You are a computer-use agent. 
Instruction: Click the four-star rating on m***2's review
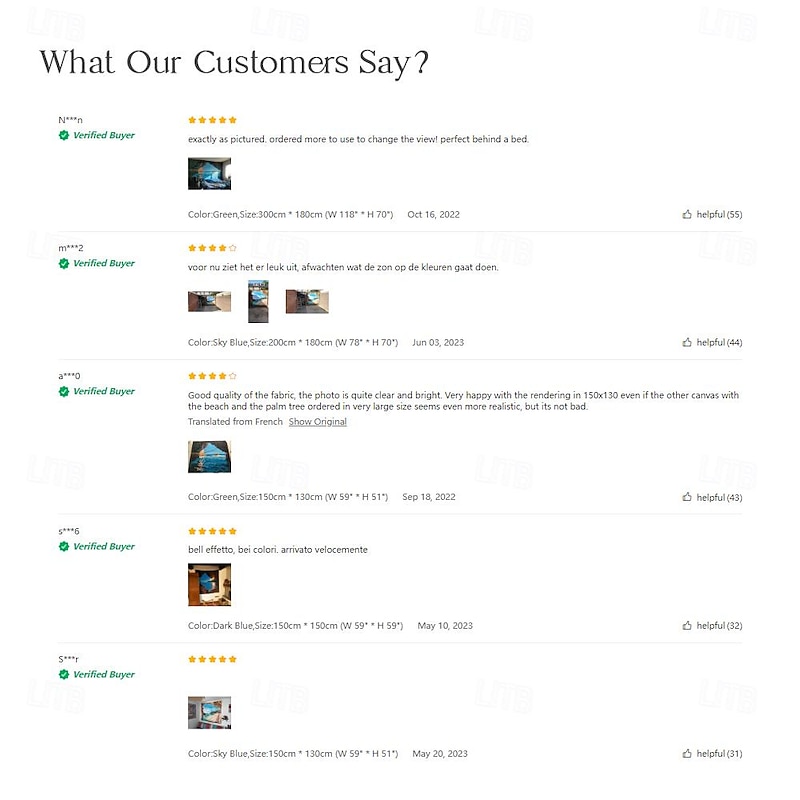tap(212, 248)
